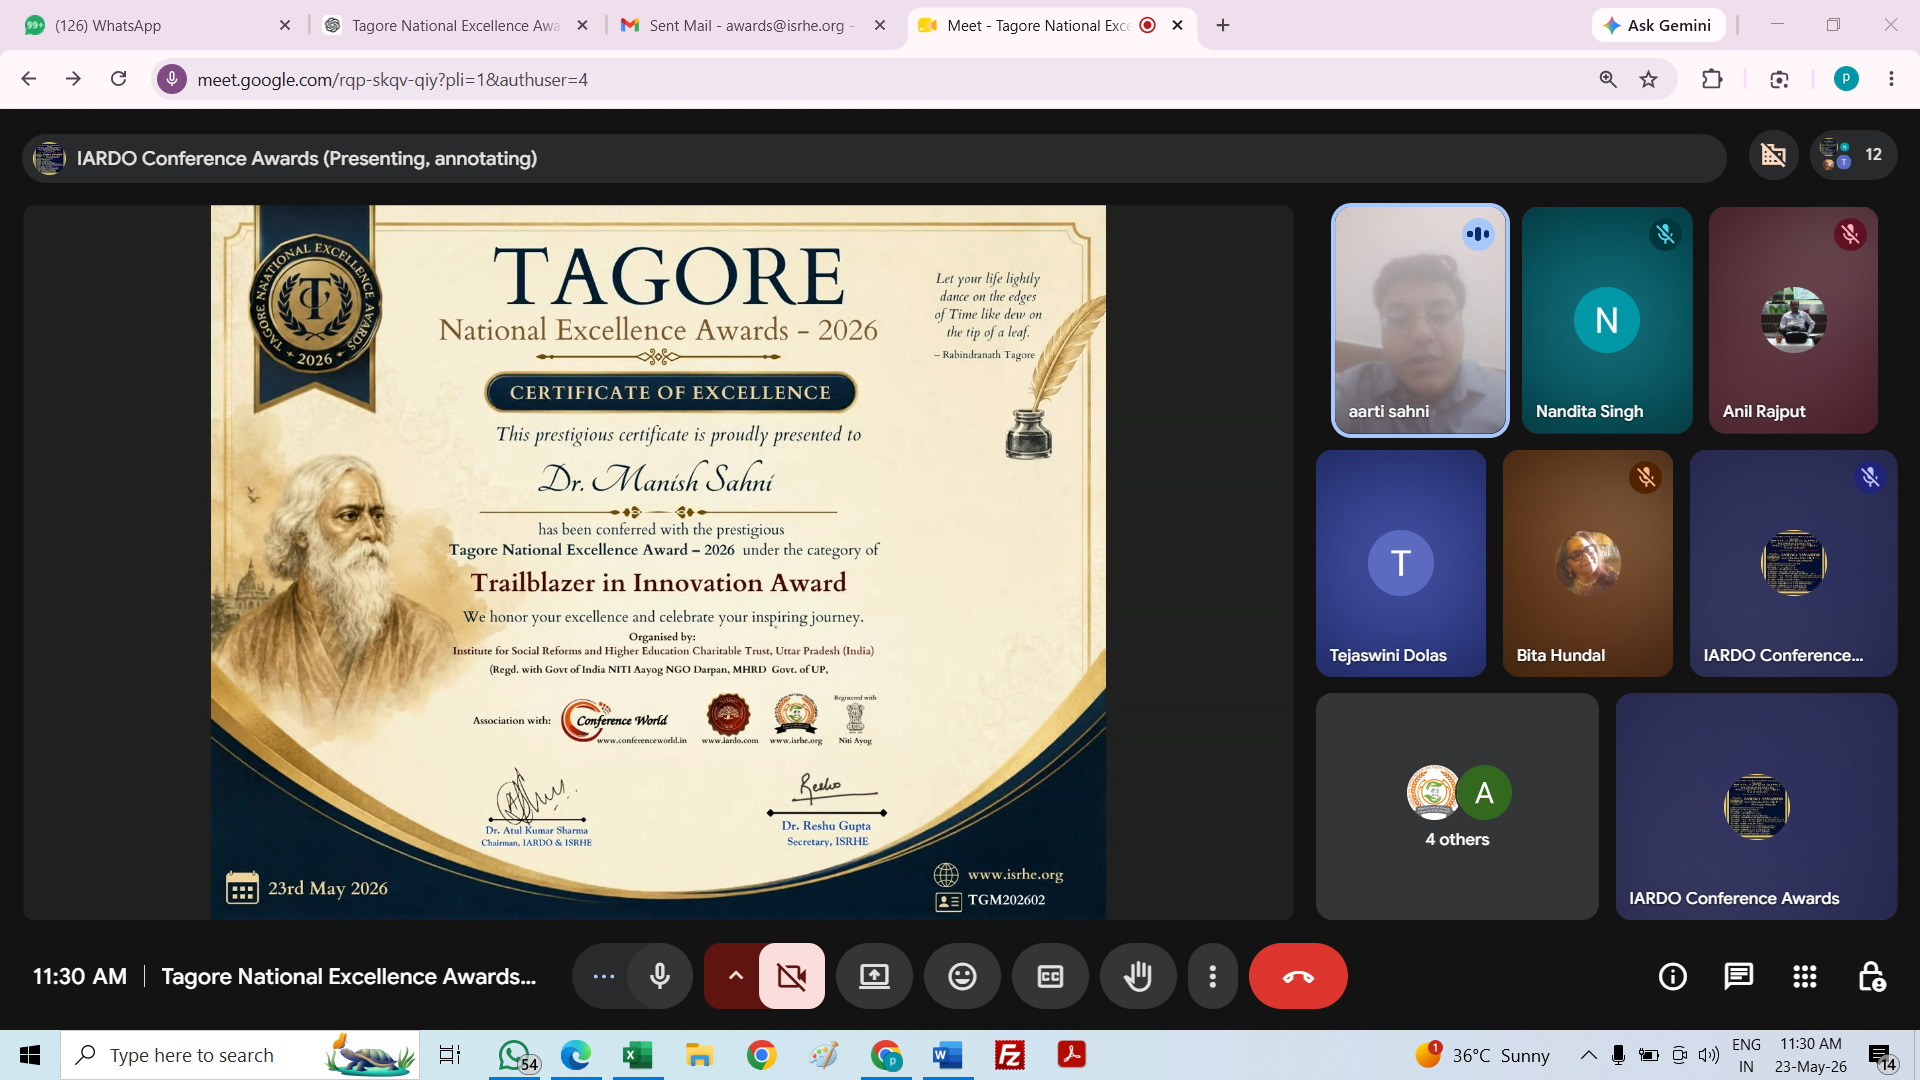The height and width of the screenshot is (1080, 1920).
Task: Click the present screen button
Action: (874, 976)
